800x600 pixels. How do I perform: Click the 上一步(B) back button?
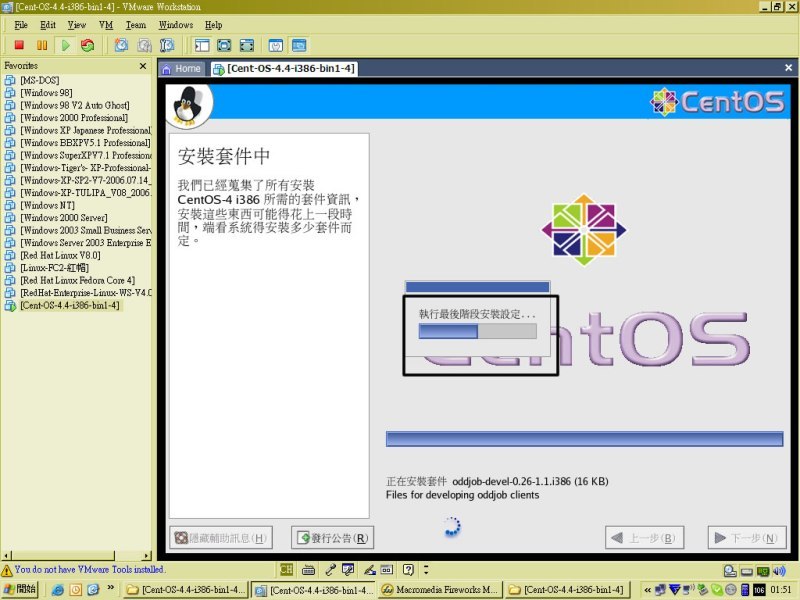point(644,538)
